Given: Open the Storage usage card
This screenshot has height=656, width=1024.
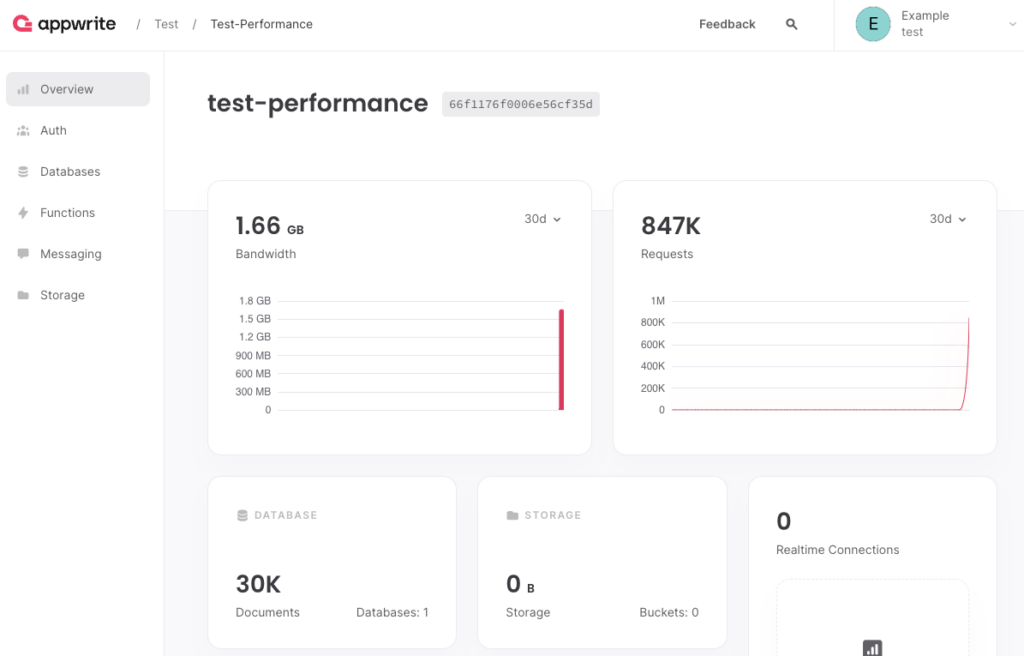Looking at the screenshot, I should coord(602,562).
